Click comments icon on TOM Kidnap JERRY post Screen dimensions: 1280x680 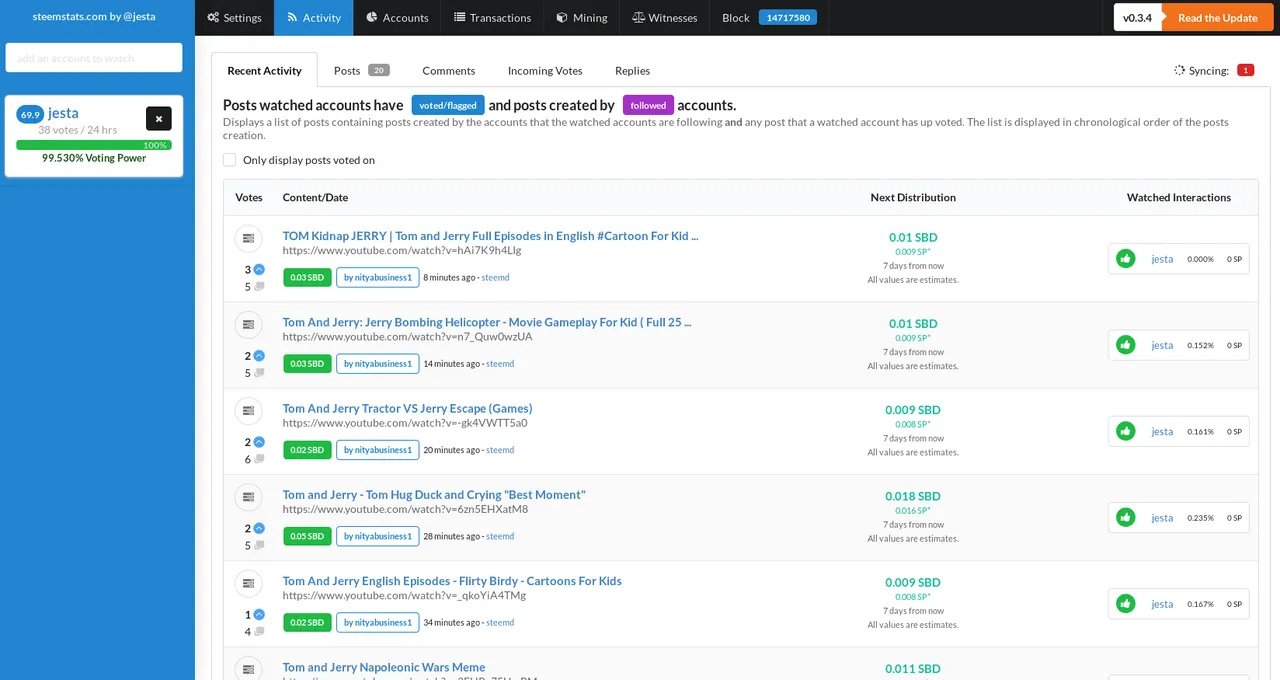tap(259, 287)
